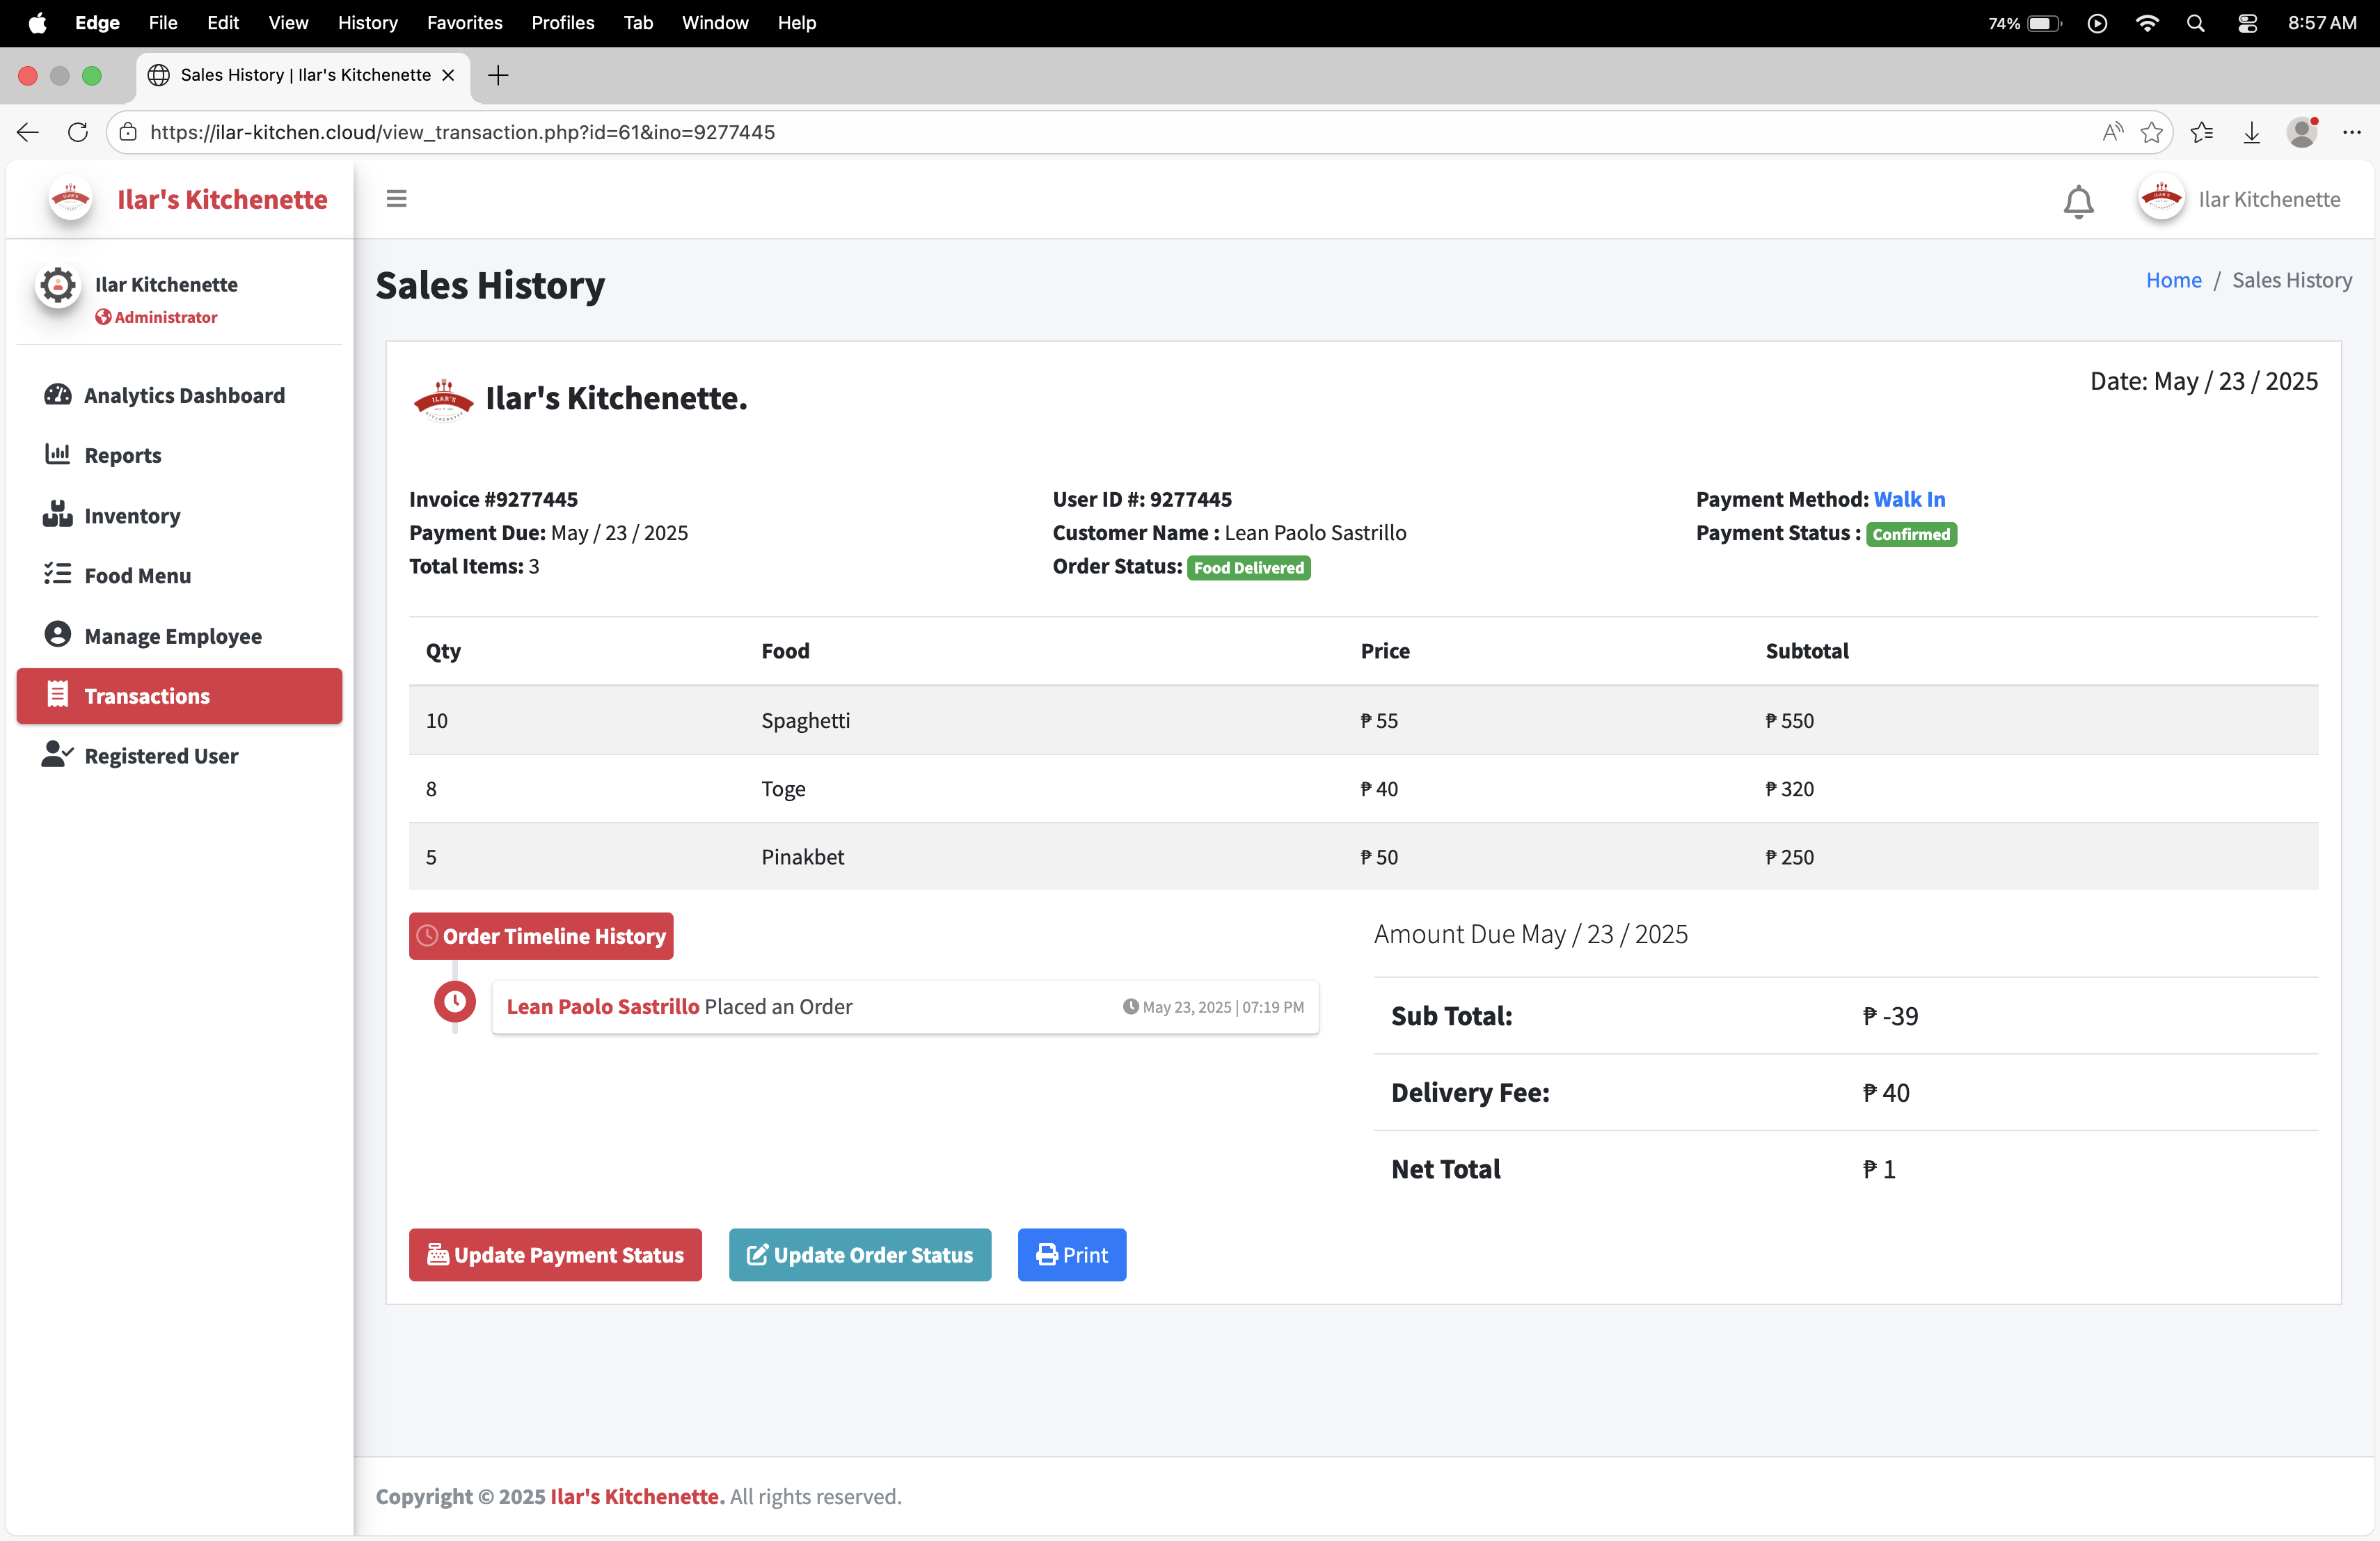The image size is (2380, 1541).
Task: Open Analytics Dashboard from the sidebar
Action: point(184,395)
